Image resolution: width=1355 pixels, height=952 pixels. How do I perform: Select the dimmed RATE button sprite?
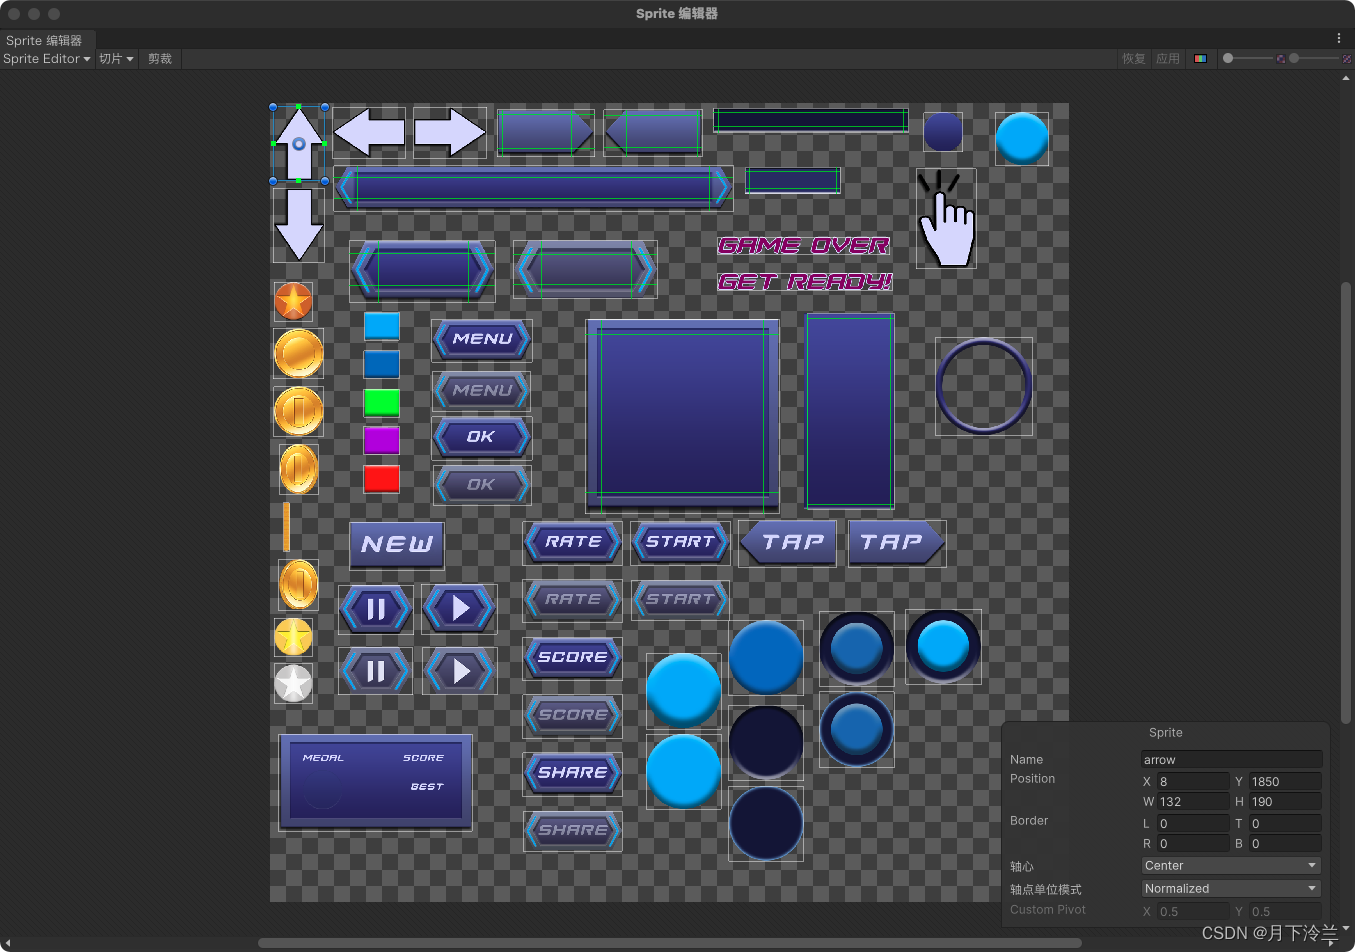click(573, 600)
